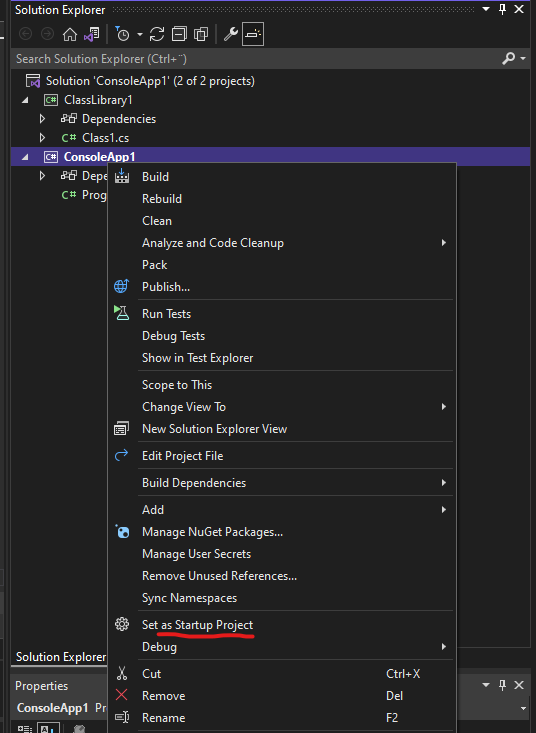Screen dimensions: 536x733
Task: Choose Rebuild from the context menu
Action: [x=162, y=199]
